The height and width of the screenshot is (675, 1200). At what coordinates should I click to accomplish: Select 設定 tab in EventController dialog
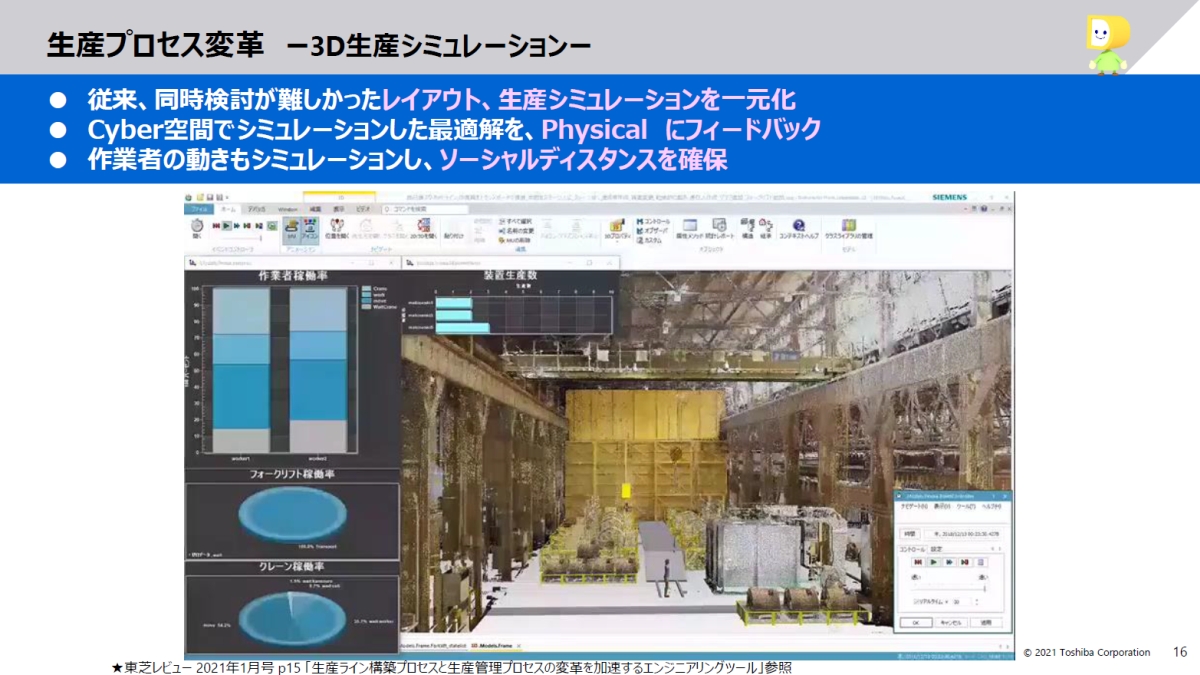tap(936, 549)
